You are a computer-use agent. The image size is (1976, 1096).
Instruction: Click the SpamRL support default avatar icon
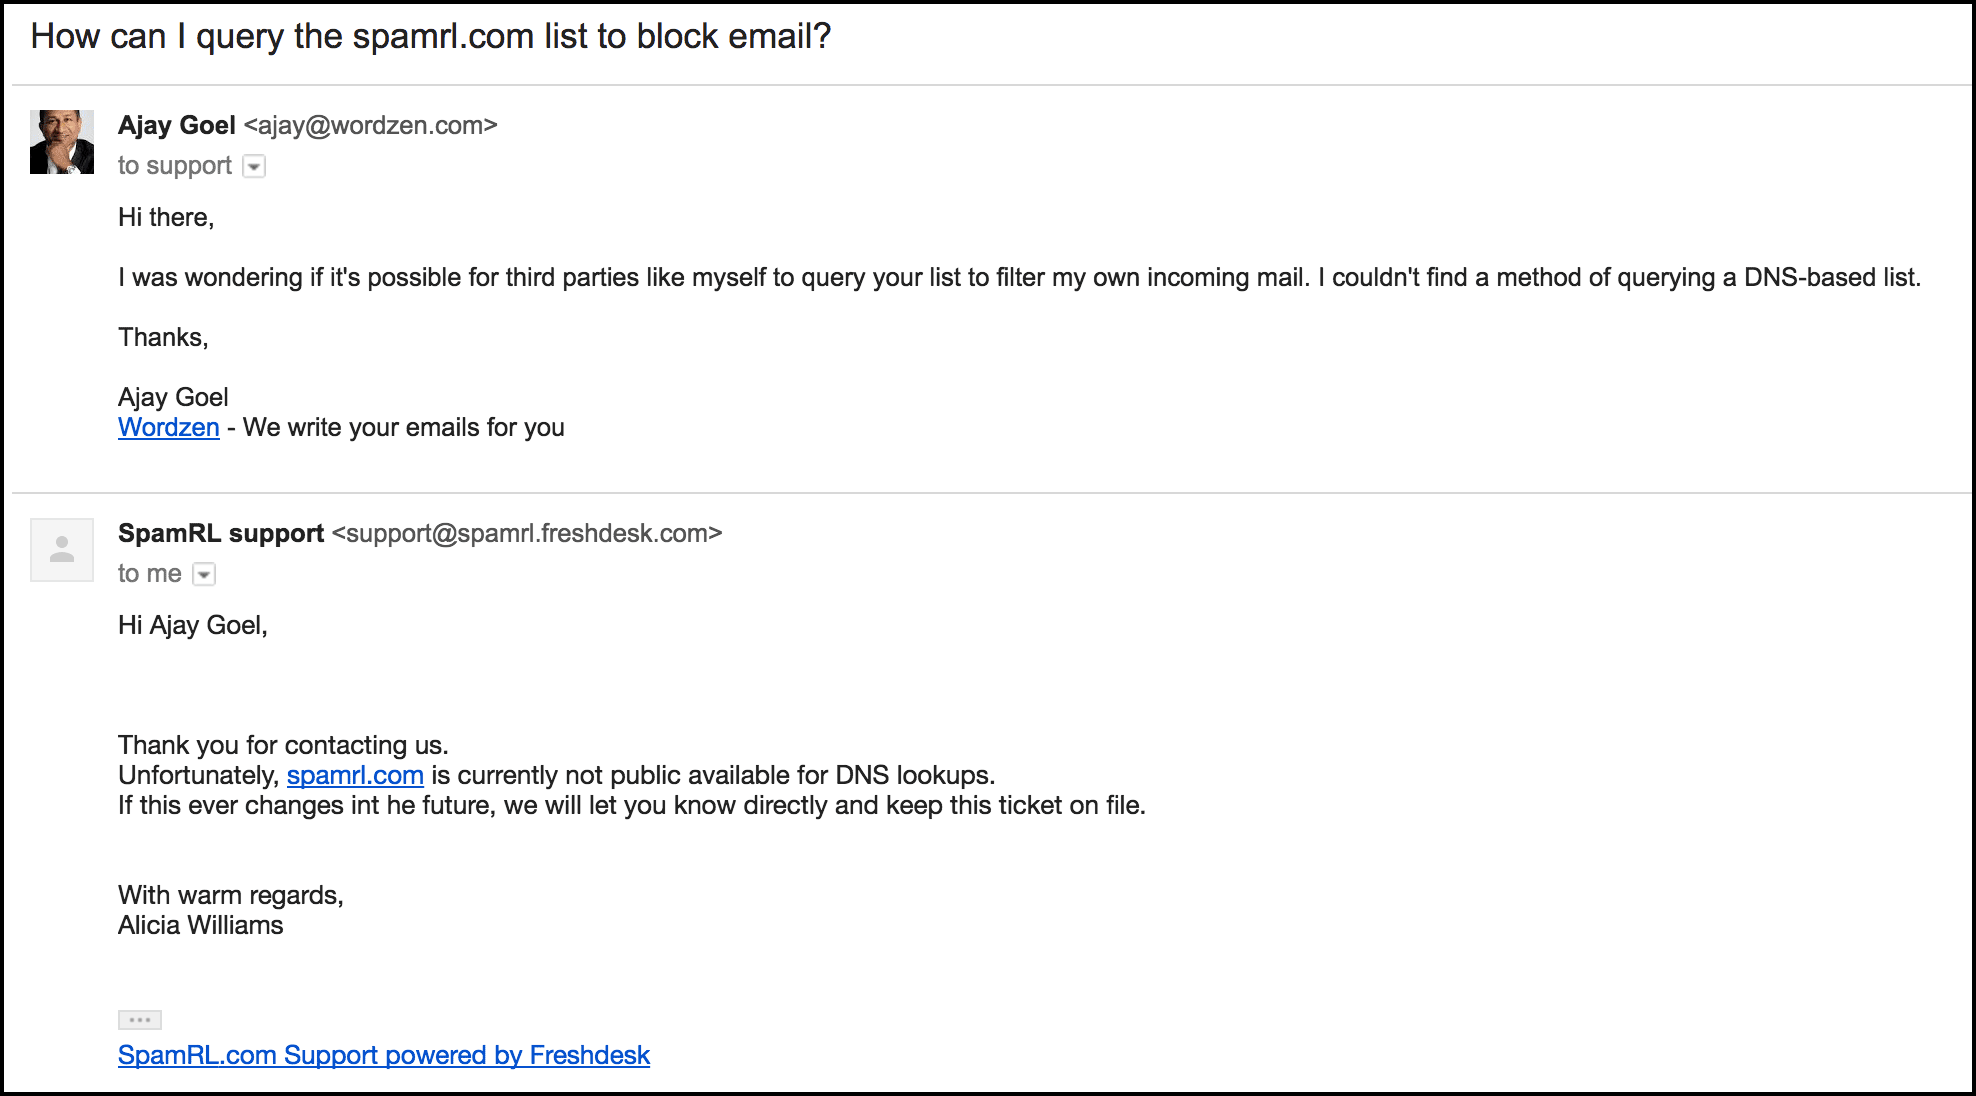(x=62, y=550)
